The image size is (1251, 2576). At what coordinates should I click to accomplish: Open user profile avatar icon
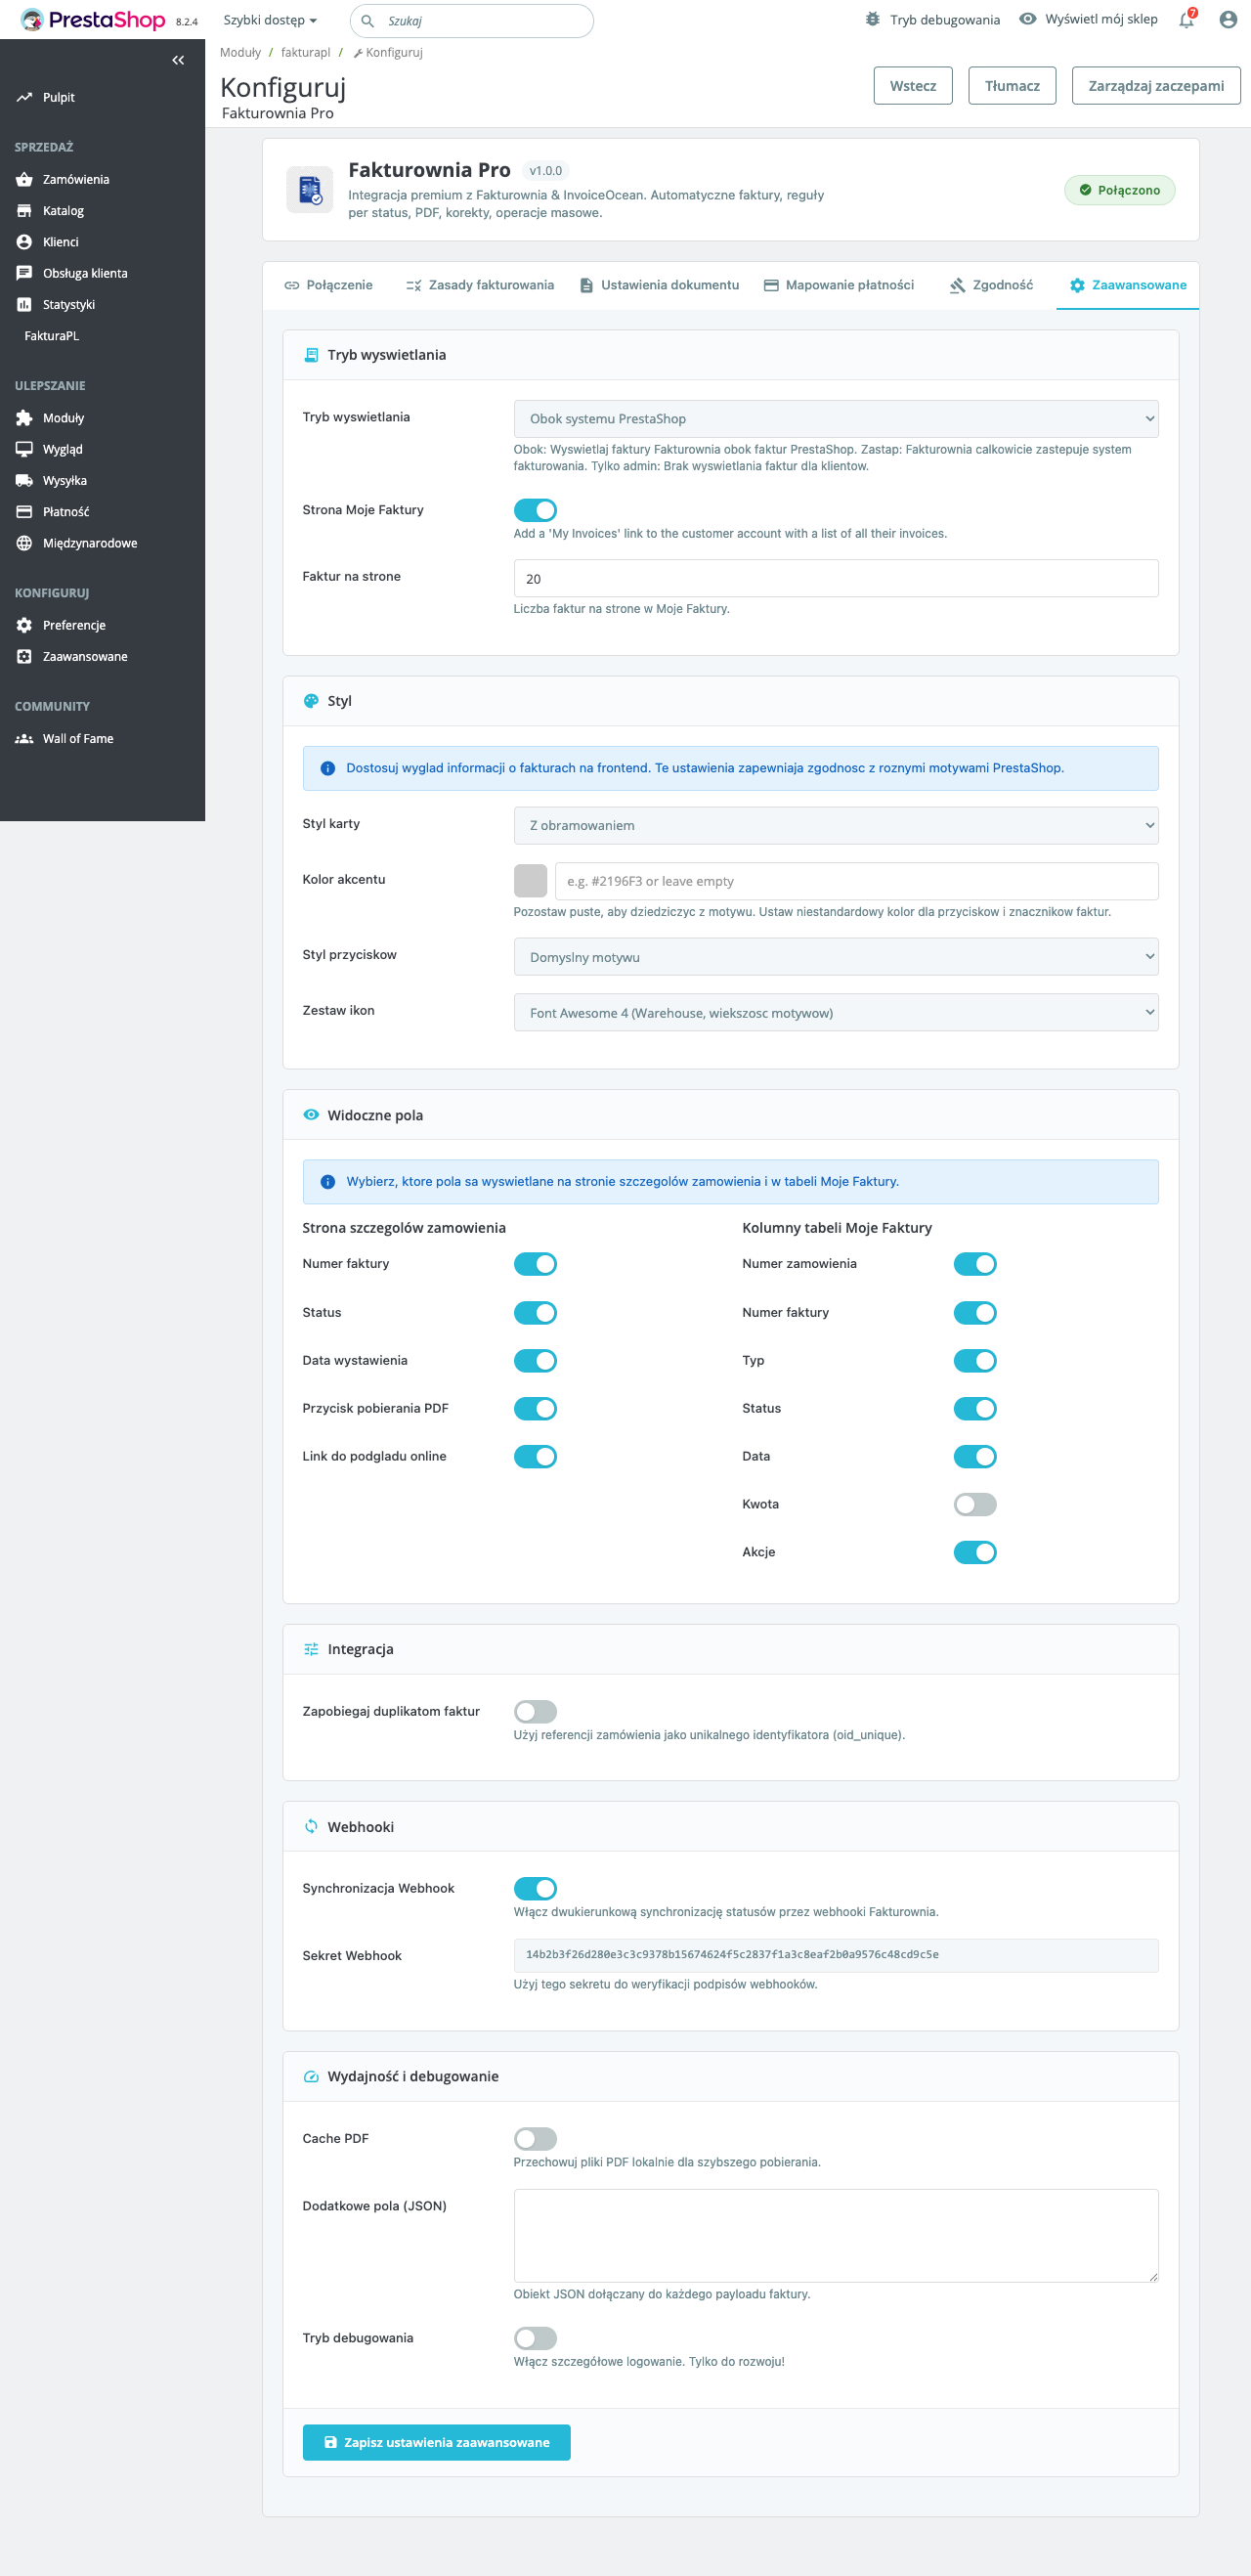click(x=1228, y=20)
